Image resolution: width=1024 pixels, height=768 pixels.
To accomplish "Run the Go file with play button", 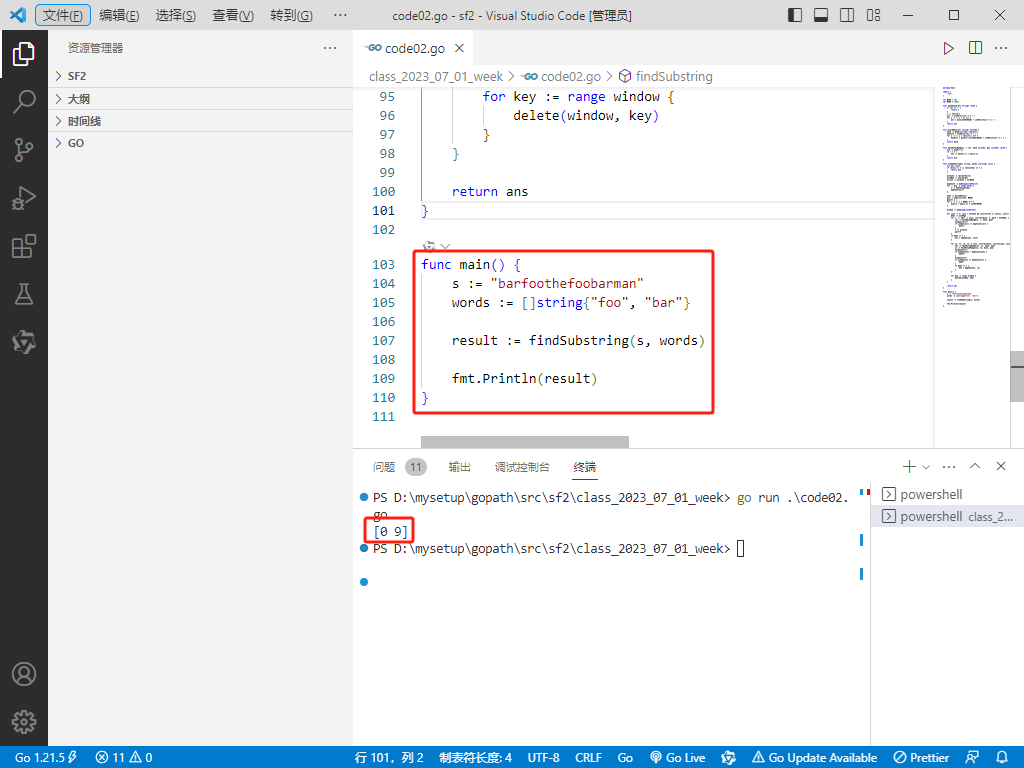I will [x=948, y=48].
